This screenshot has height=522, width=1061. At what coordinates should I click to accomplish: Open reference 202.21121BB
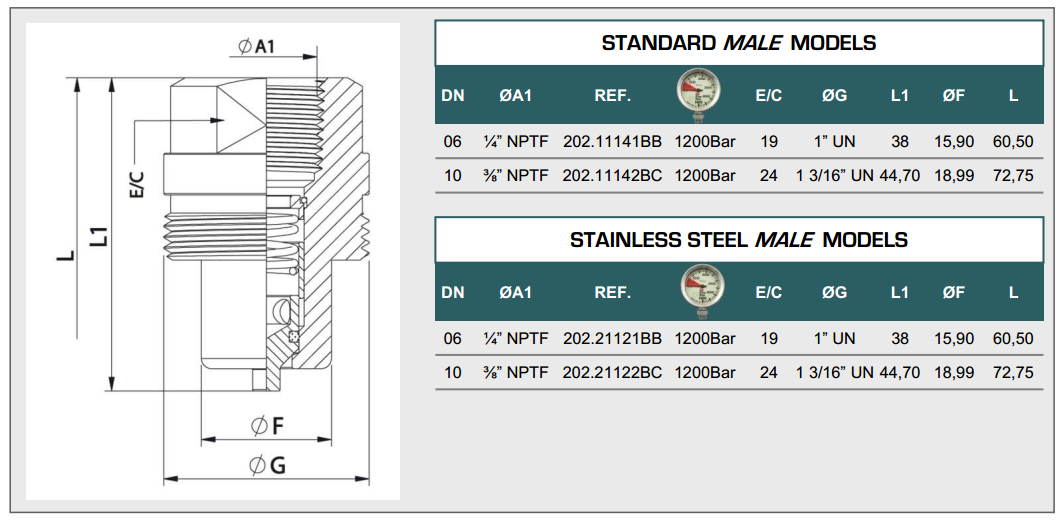(612, 339)
